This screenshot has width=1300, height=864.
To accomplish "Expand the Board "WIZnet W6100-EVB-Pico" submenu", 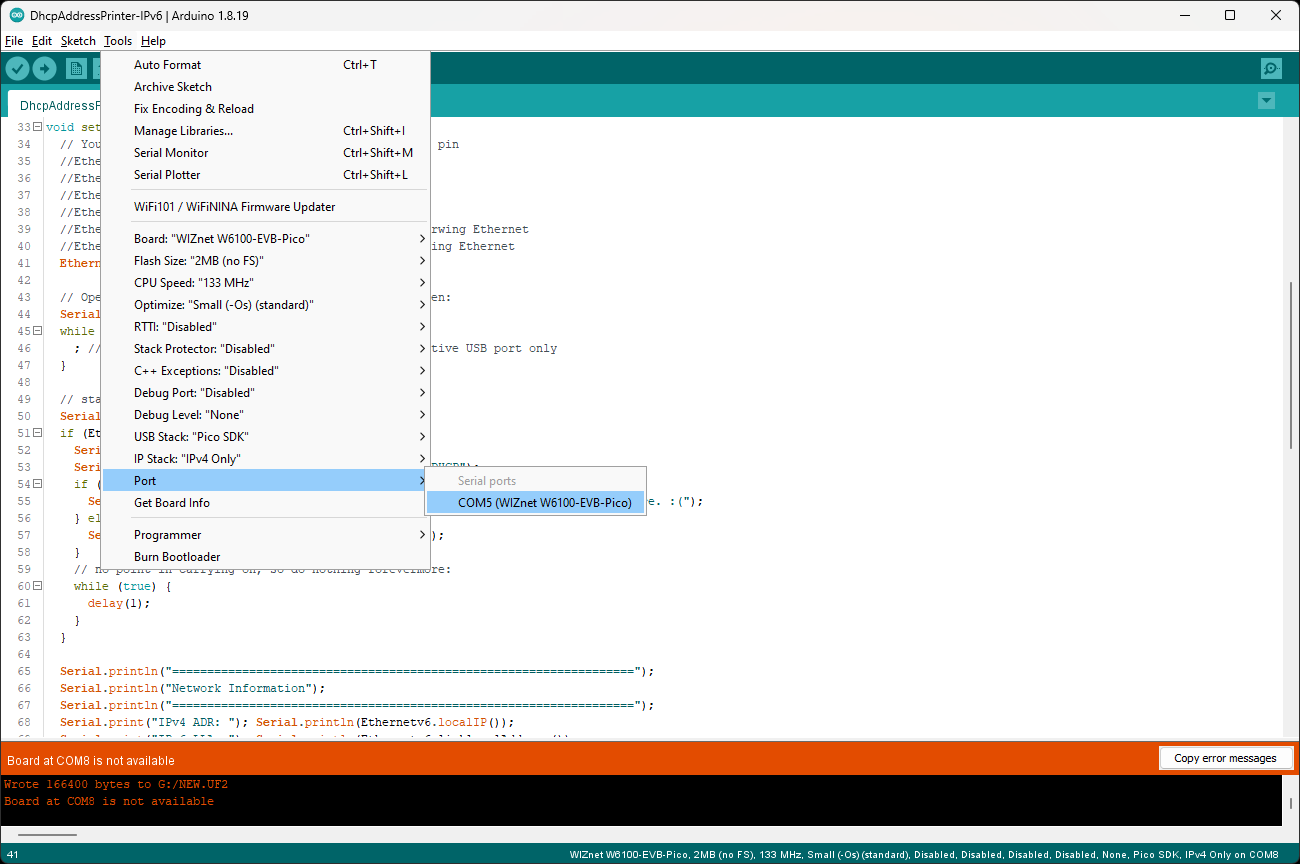I will coord(266,239).
